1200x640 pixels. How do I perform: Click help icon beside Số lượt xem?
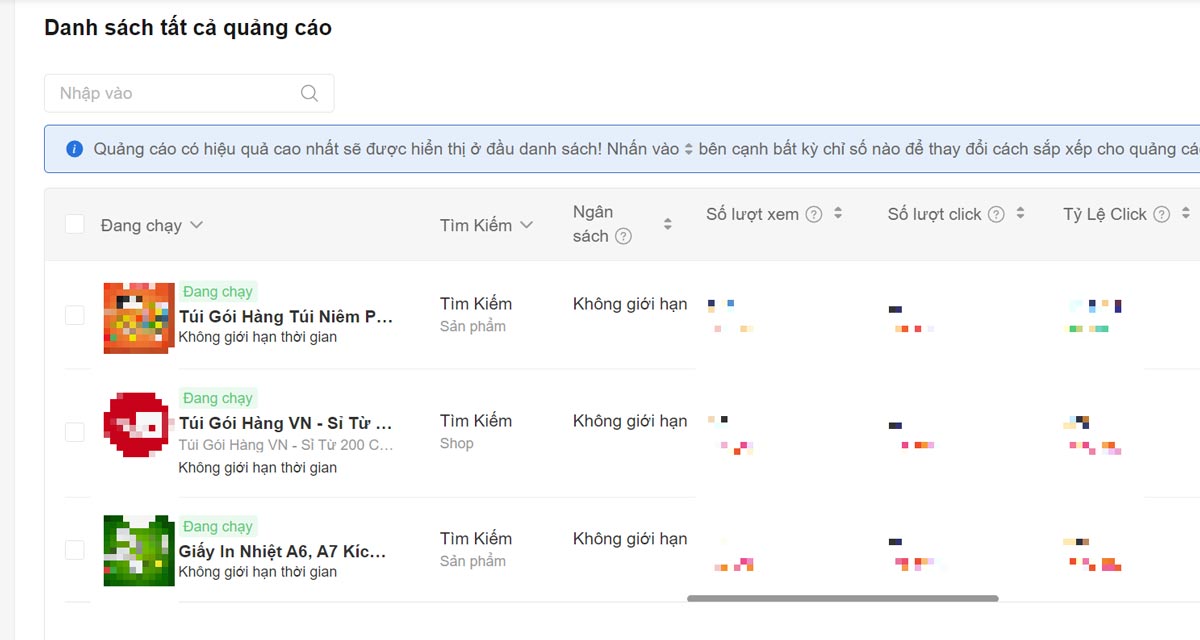814,214
